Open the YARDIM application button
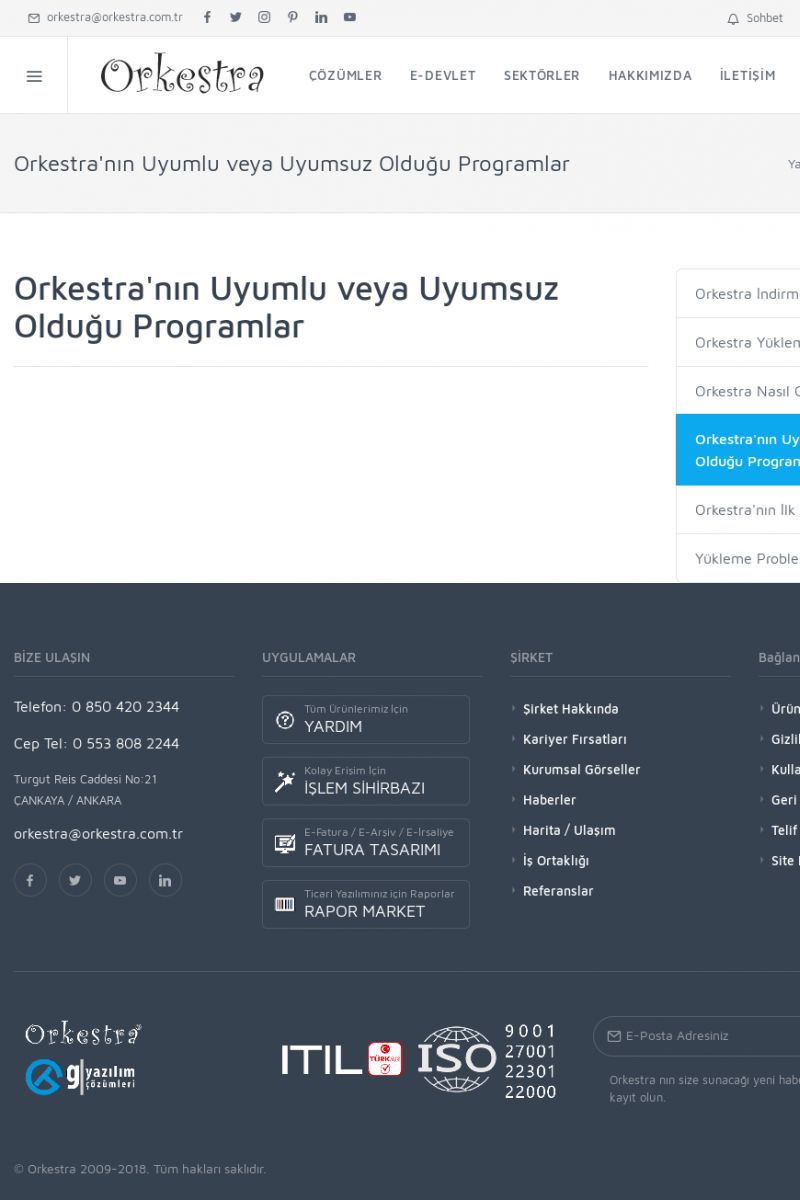This screenshot has height=1200, width=800. (x=366, y=720)
